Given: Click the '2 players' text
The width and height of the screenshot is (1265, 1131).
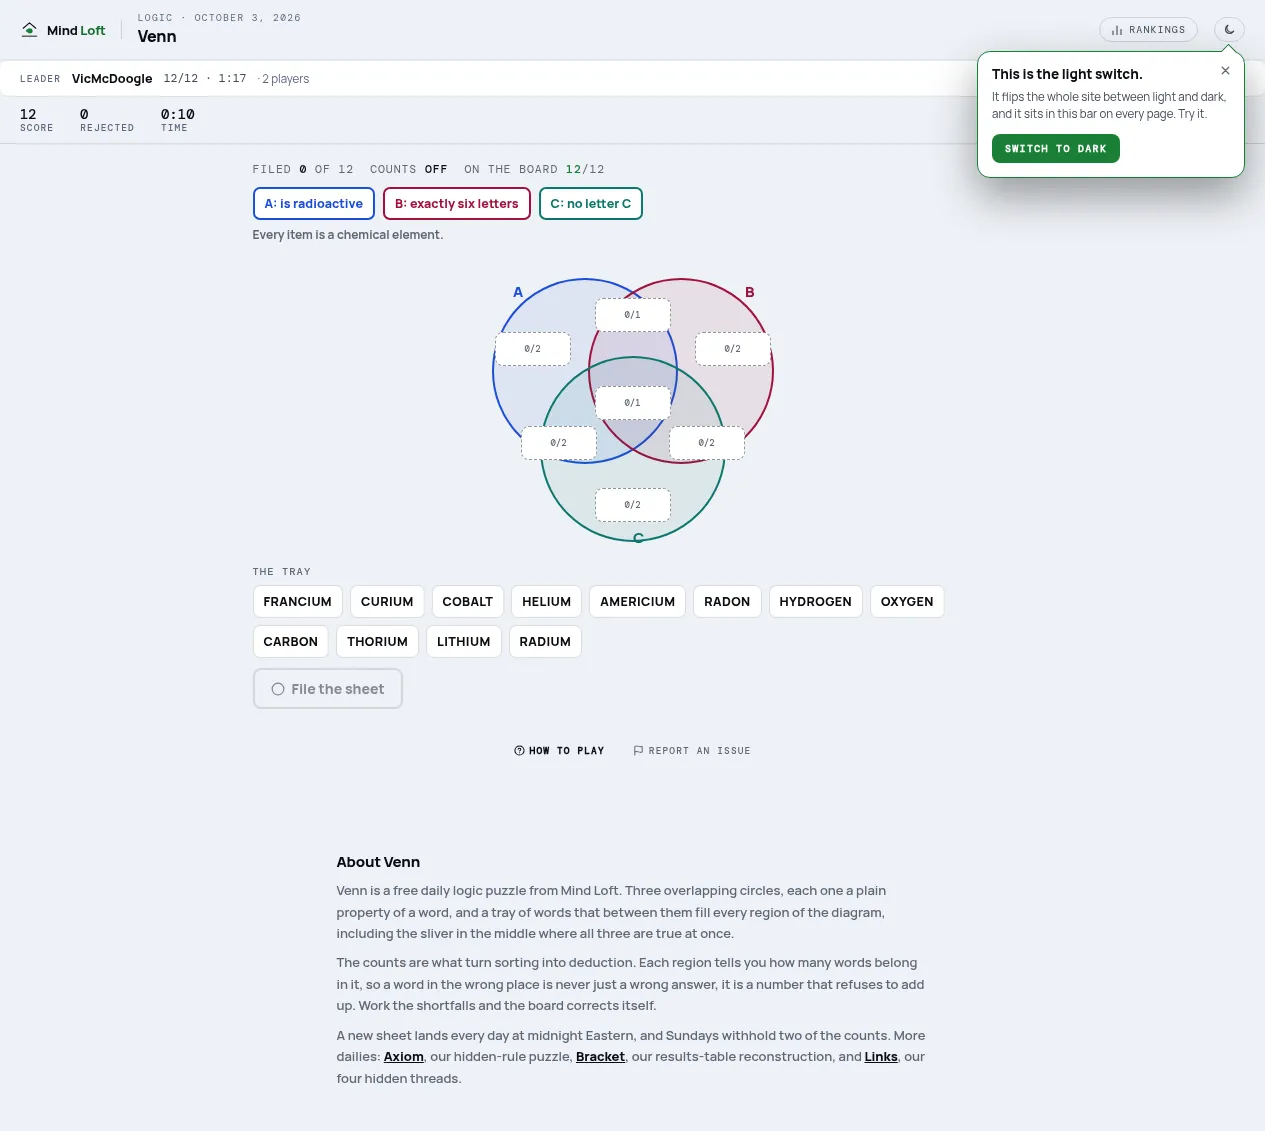Looking at the screenshot, I should pyautogui.click(x=286, y=79).
